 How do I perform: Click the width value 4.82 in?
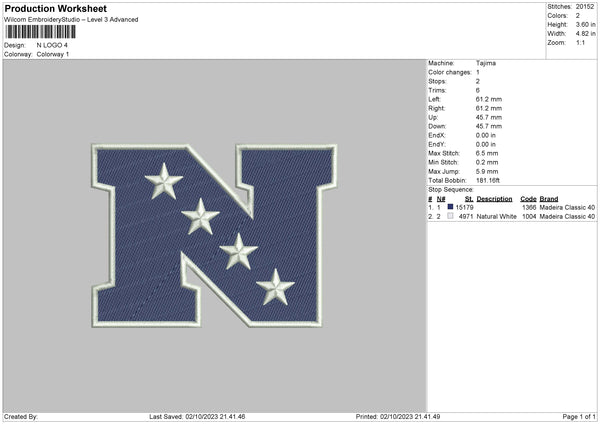coord(585,34)
